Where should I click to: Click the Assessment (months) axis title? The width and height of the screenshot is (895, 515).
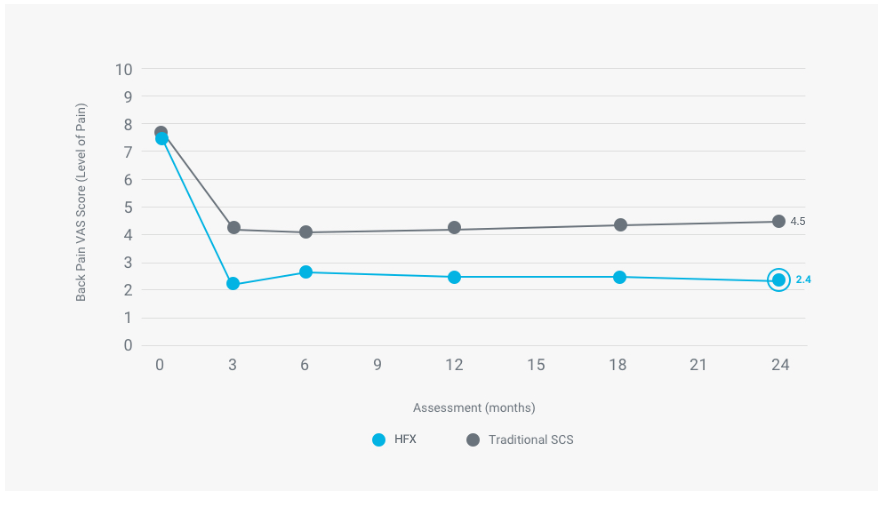(474, 408)
